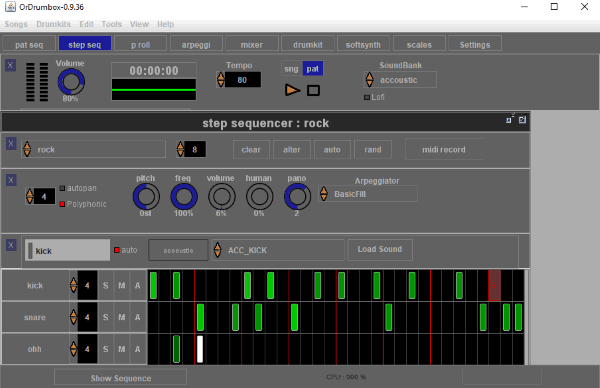Solo the kick track with S

pos(106,285)
